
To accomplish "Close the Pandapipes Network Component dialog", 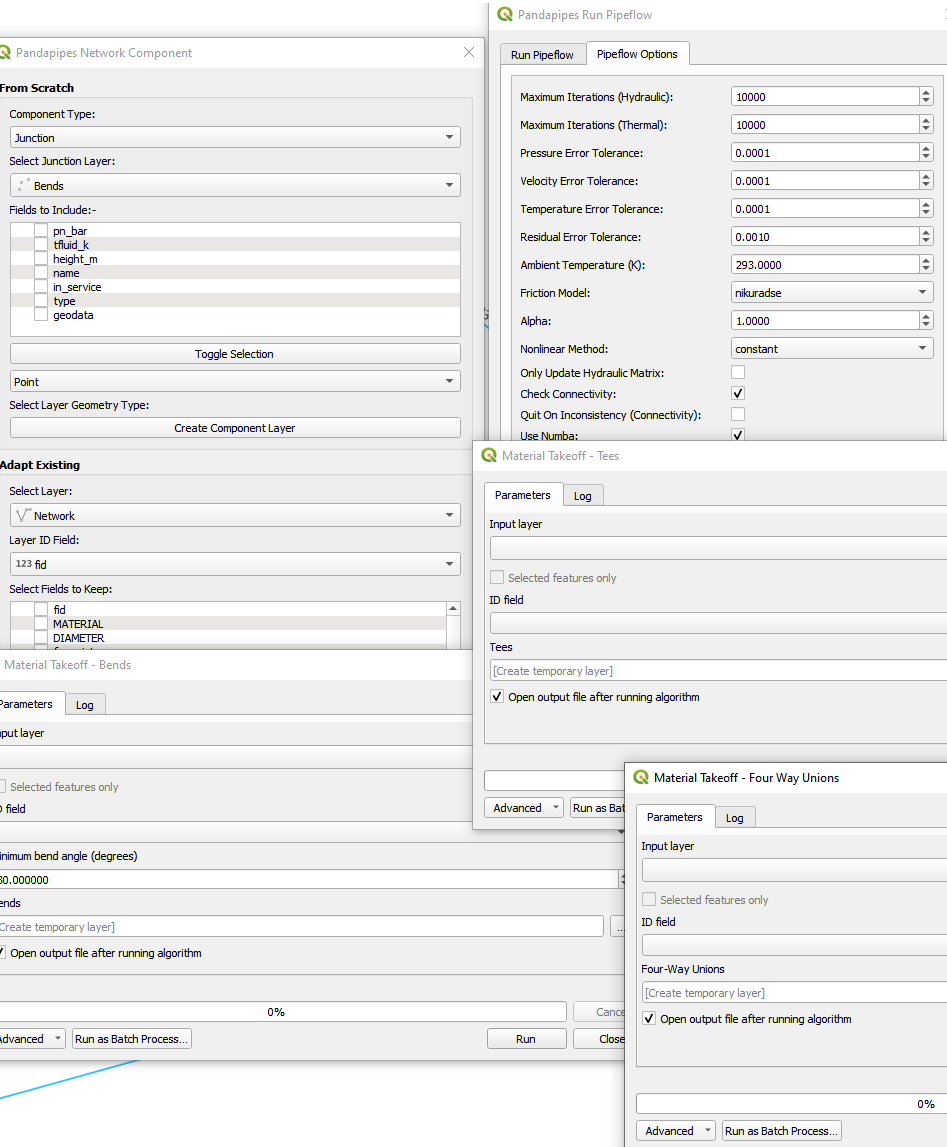I will point(469,52).
